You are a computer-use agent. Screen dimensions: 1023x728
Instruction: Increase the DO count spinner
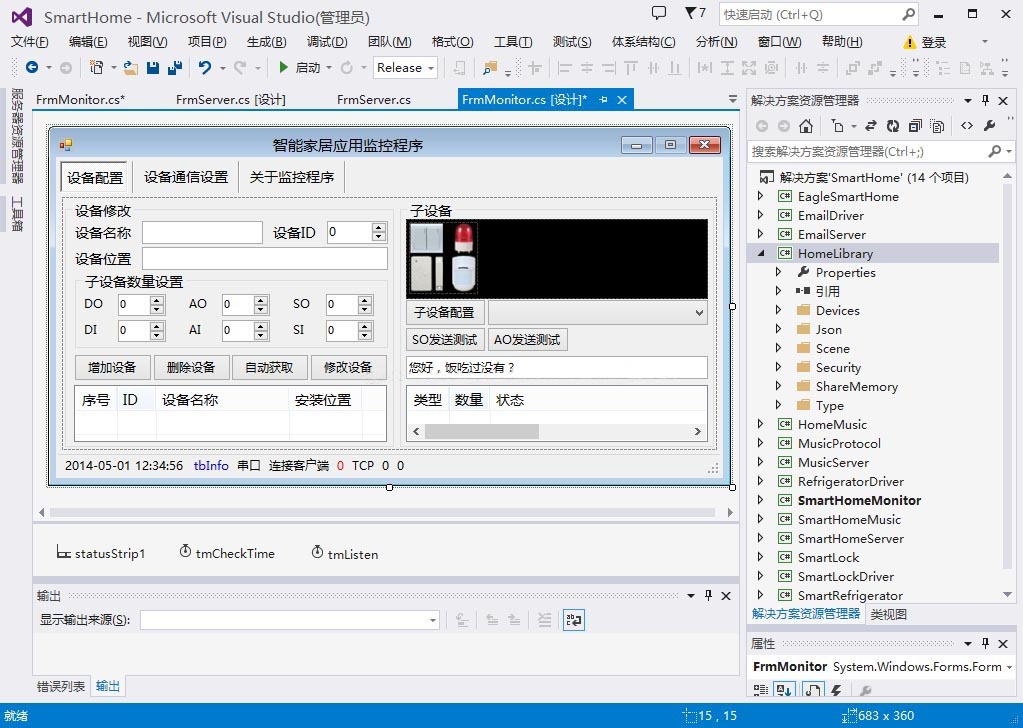click(157, 300)
